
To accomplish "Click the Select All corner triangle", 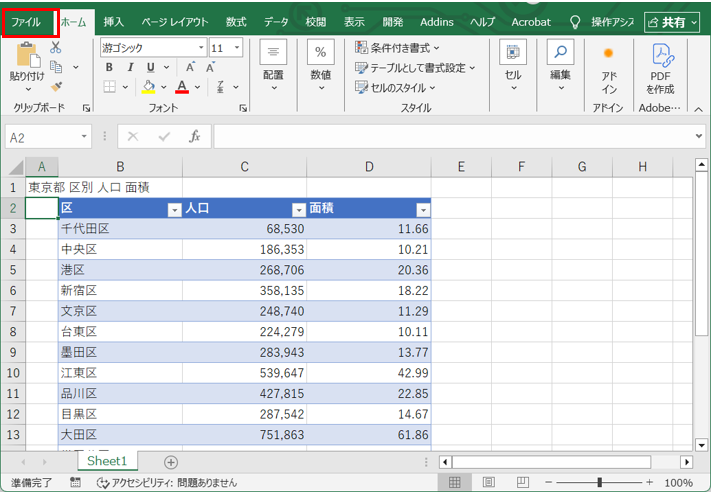I will (x=16, y=167).
